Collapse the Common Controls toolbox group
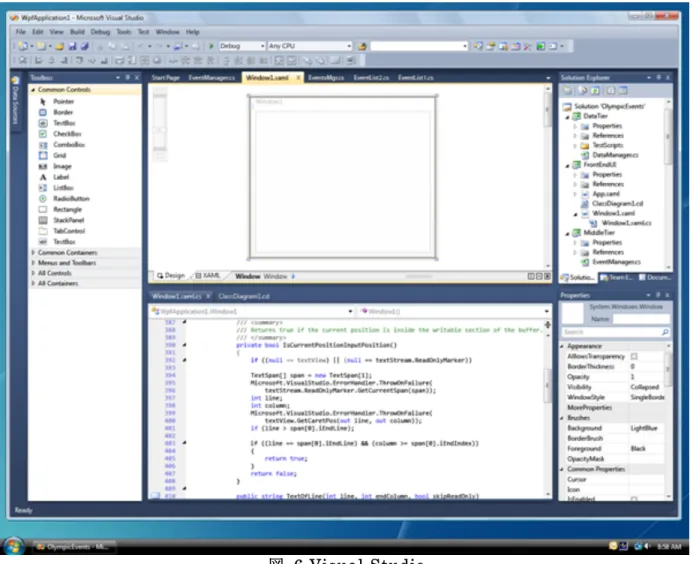The width and height of the screenshot is (693, 564). pyautogui.click(x=33, y=90)
